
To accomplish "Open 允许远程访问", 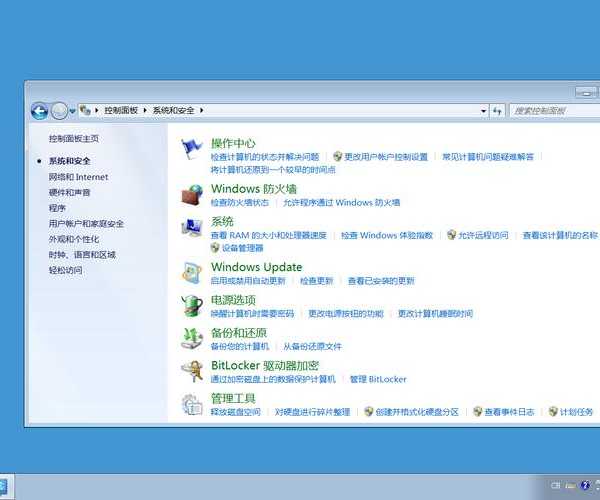I will pyautogui.click(x=483, y=235).
